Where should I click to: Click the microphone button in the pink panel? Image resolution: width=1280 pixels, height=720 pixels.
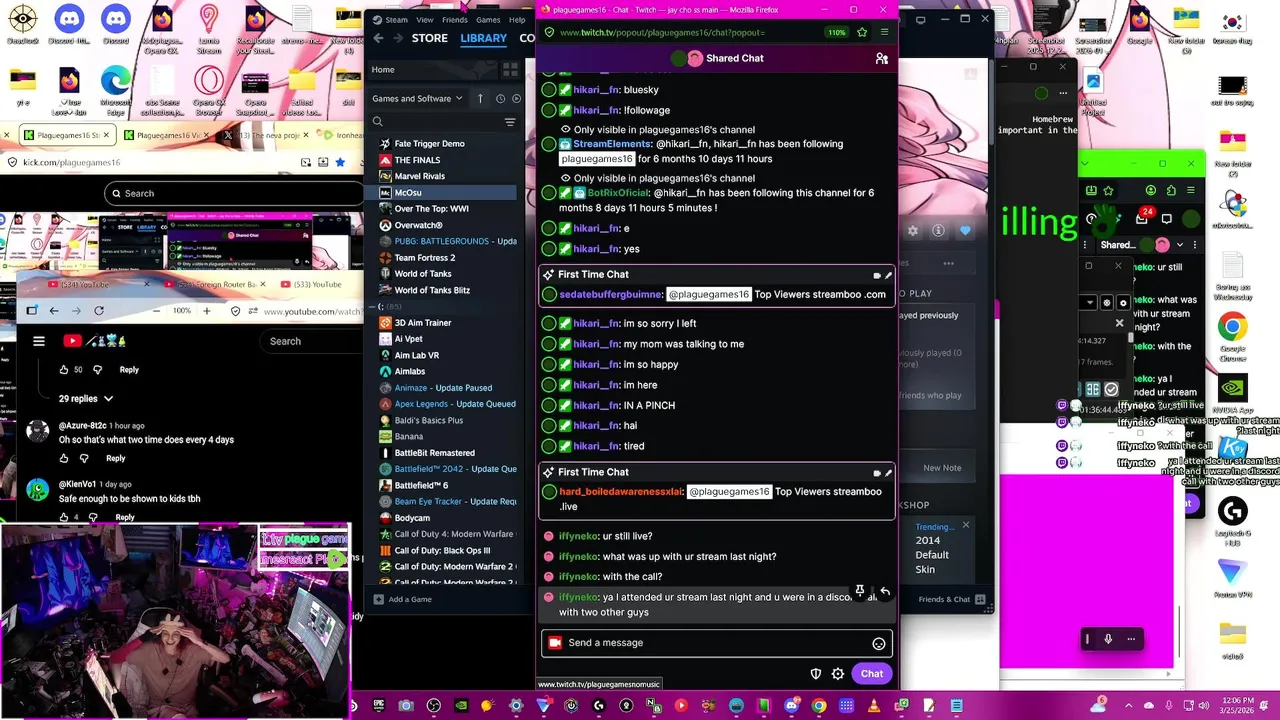click(1108, 639)
